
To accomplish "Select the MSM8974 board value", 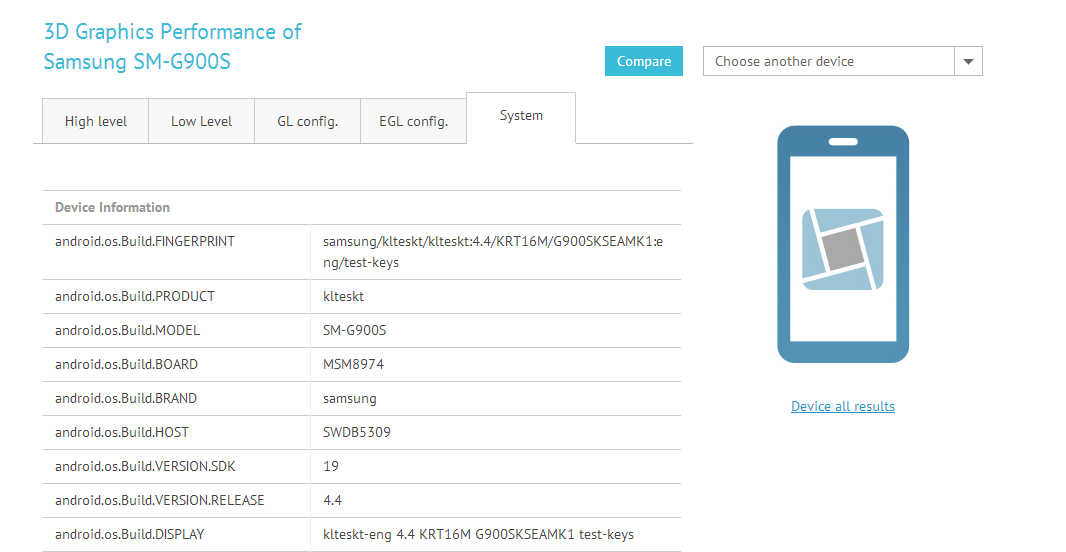I will 354,364.
